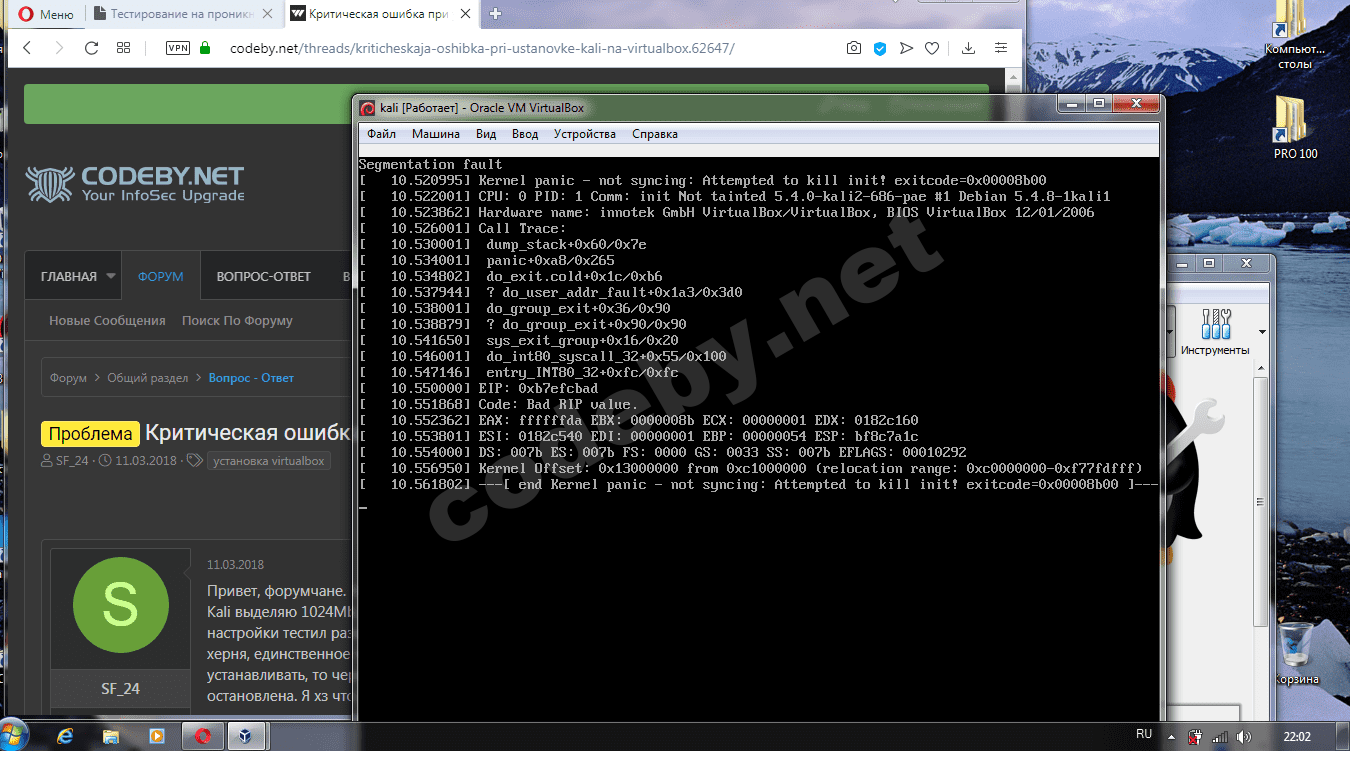Click the Новые Сообщения link
The width and height of the screenshot is (1366, 768).
(107, 321)
